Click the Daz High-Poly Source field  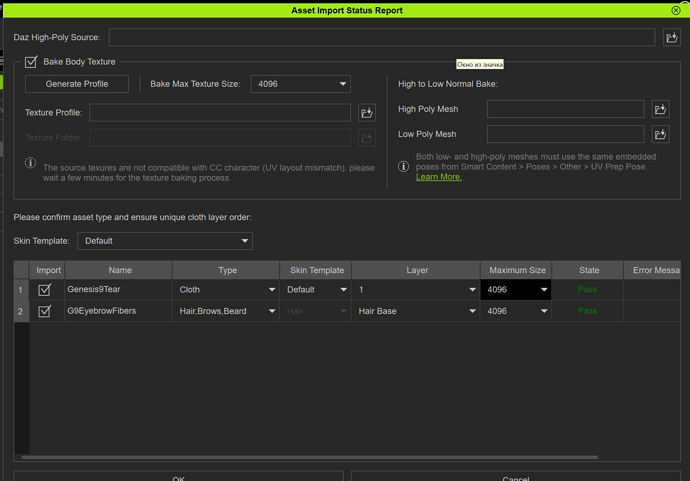(382, 37)
